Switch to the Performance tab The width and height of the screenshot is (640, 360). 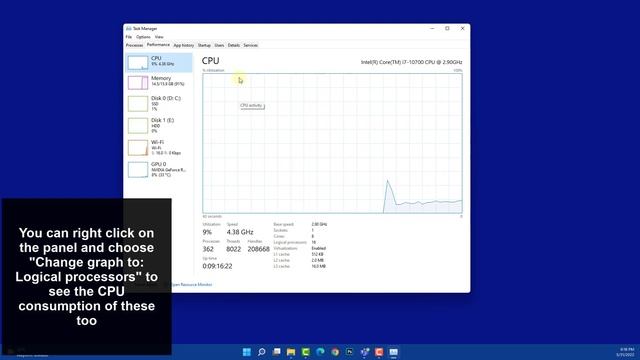pyautogui.click(x=158, y=45)
